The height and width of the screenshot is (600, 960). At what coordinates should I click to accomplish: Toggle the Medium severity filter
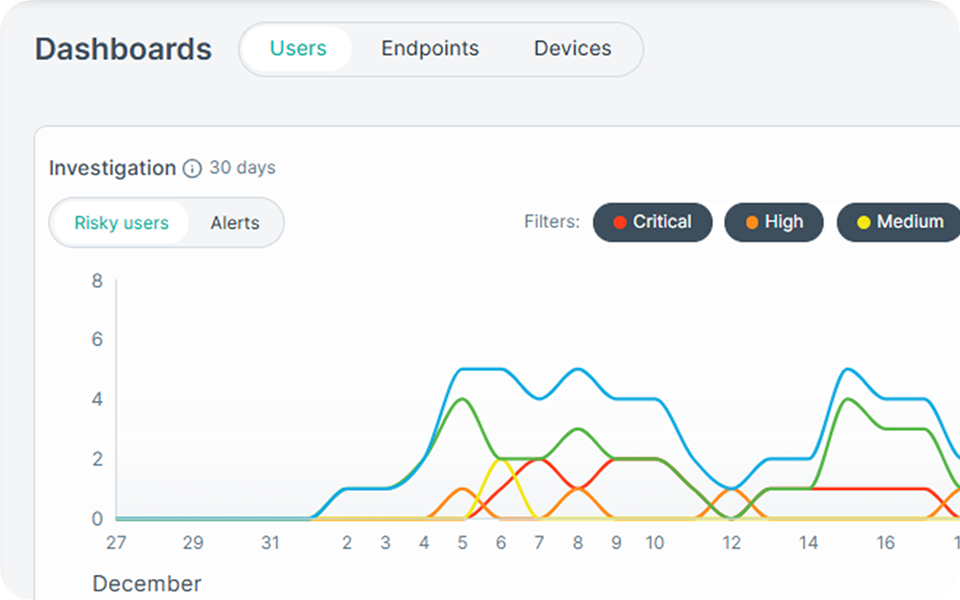[899, 222]
